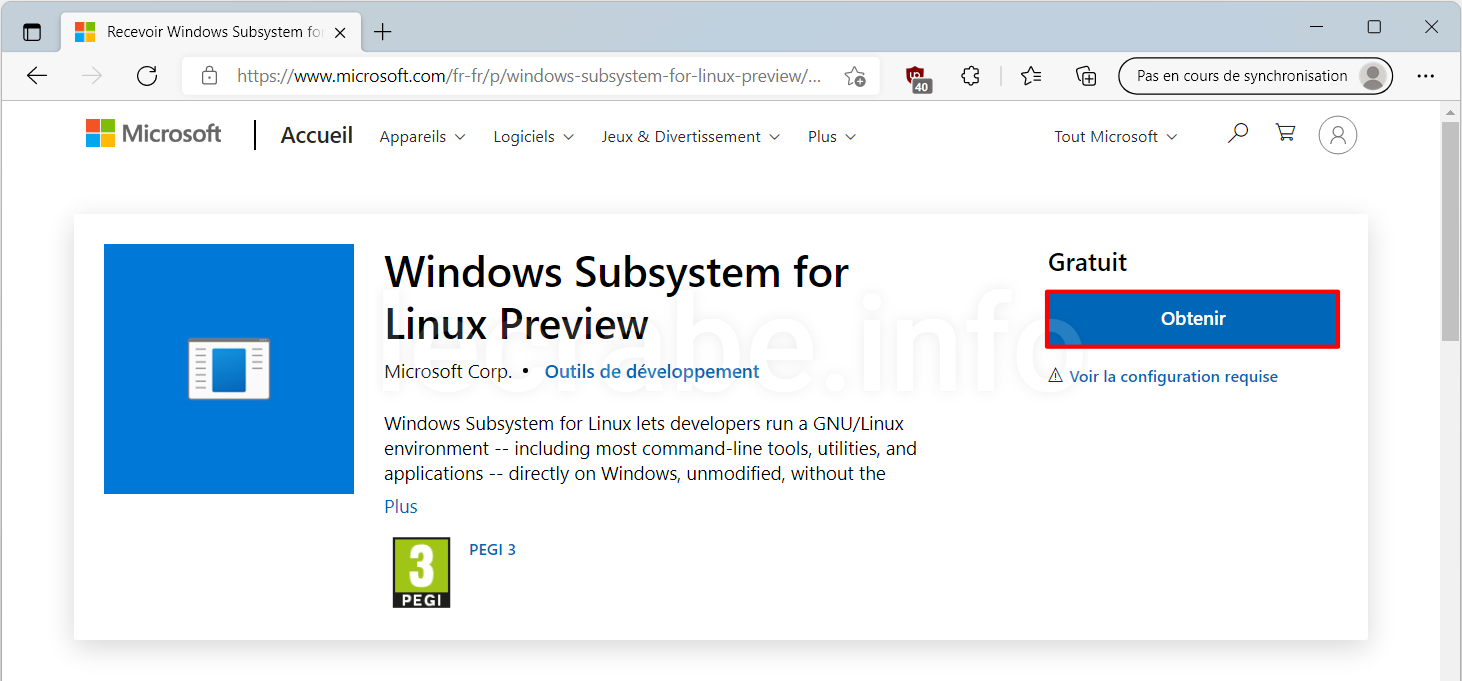Click the Pas en cours de synchronisation profile button
This screenshot has width=1462, height=681.
point(1255,76)
